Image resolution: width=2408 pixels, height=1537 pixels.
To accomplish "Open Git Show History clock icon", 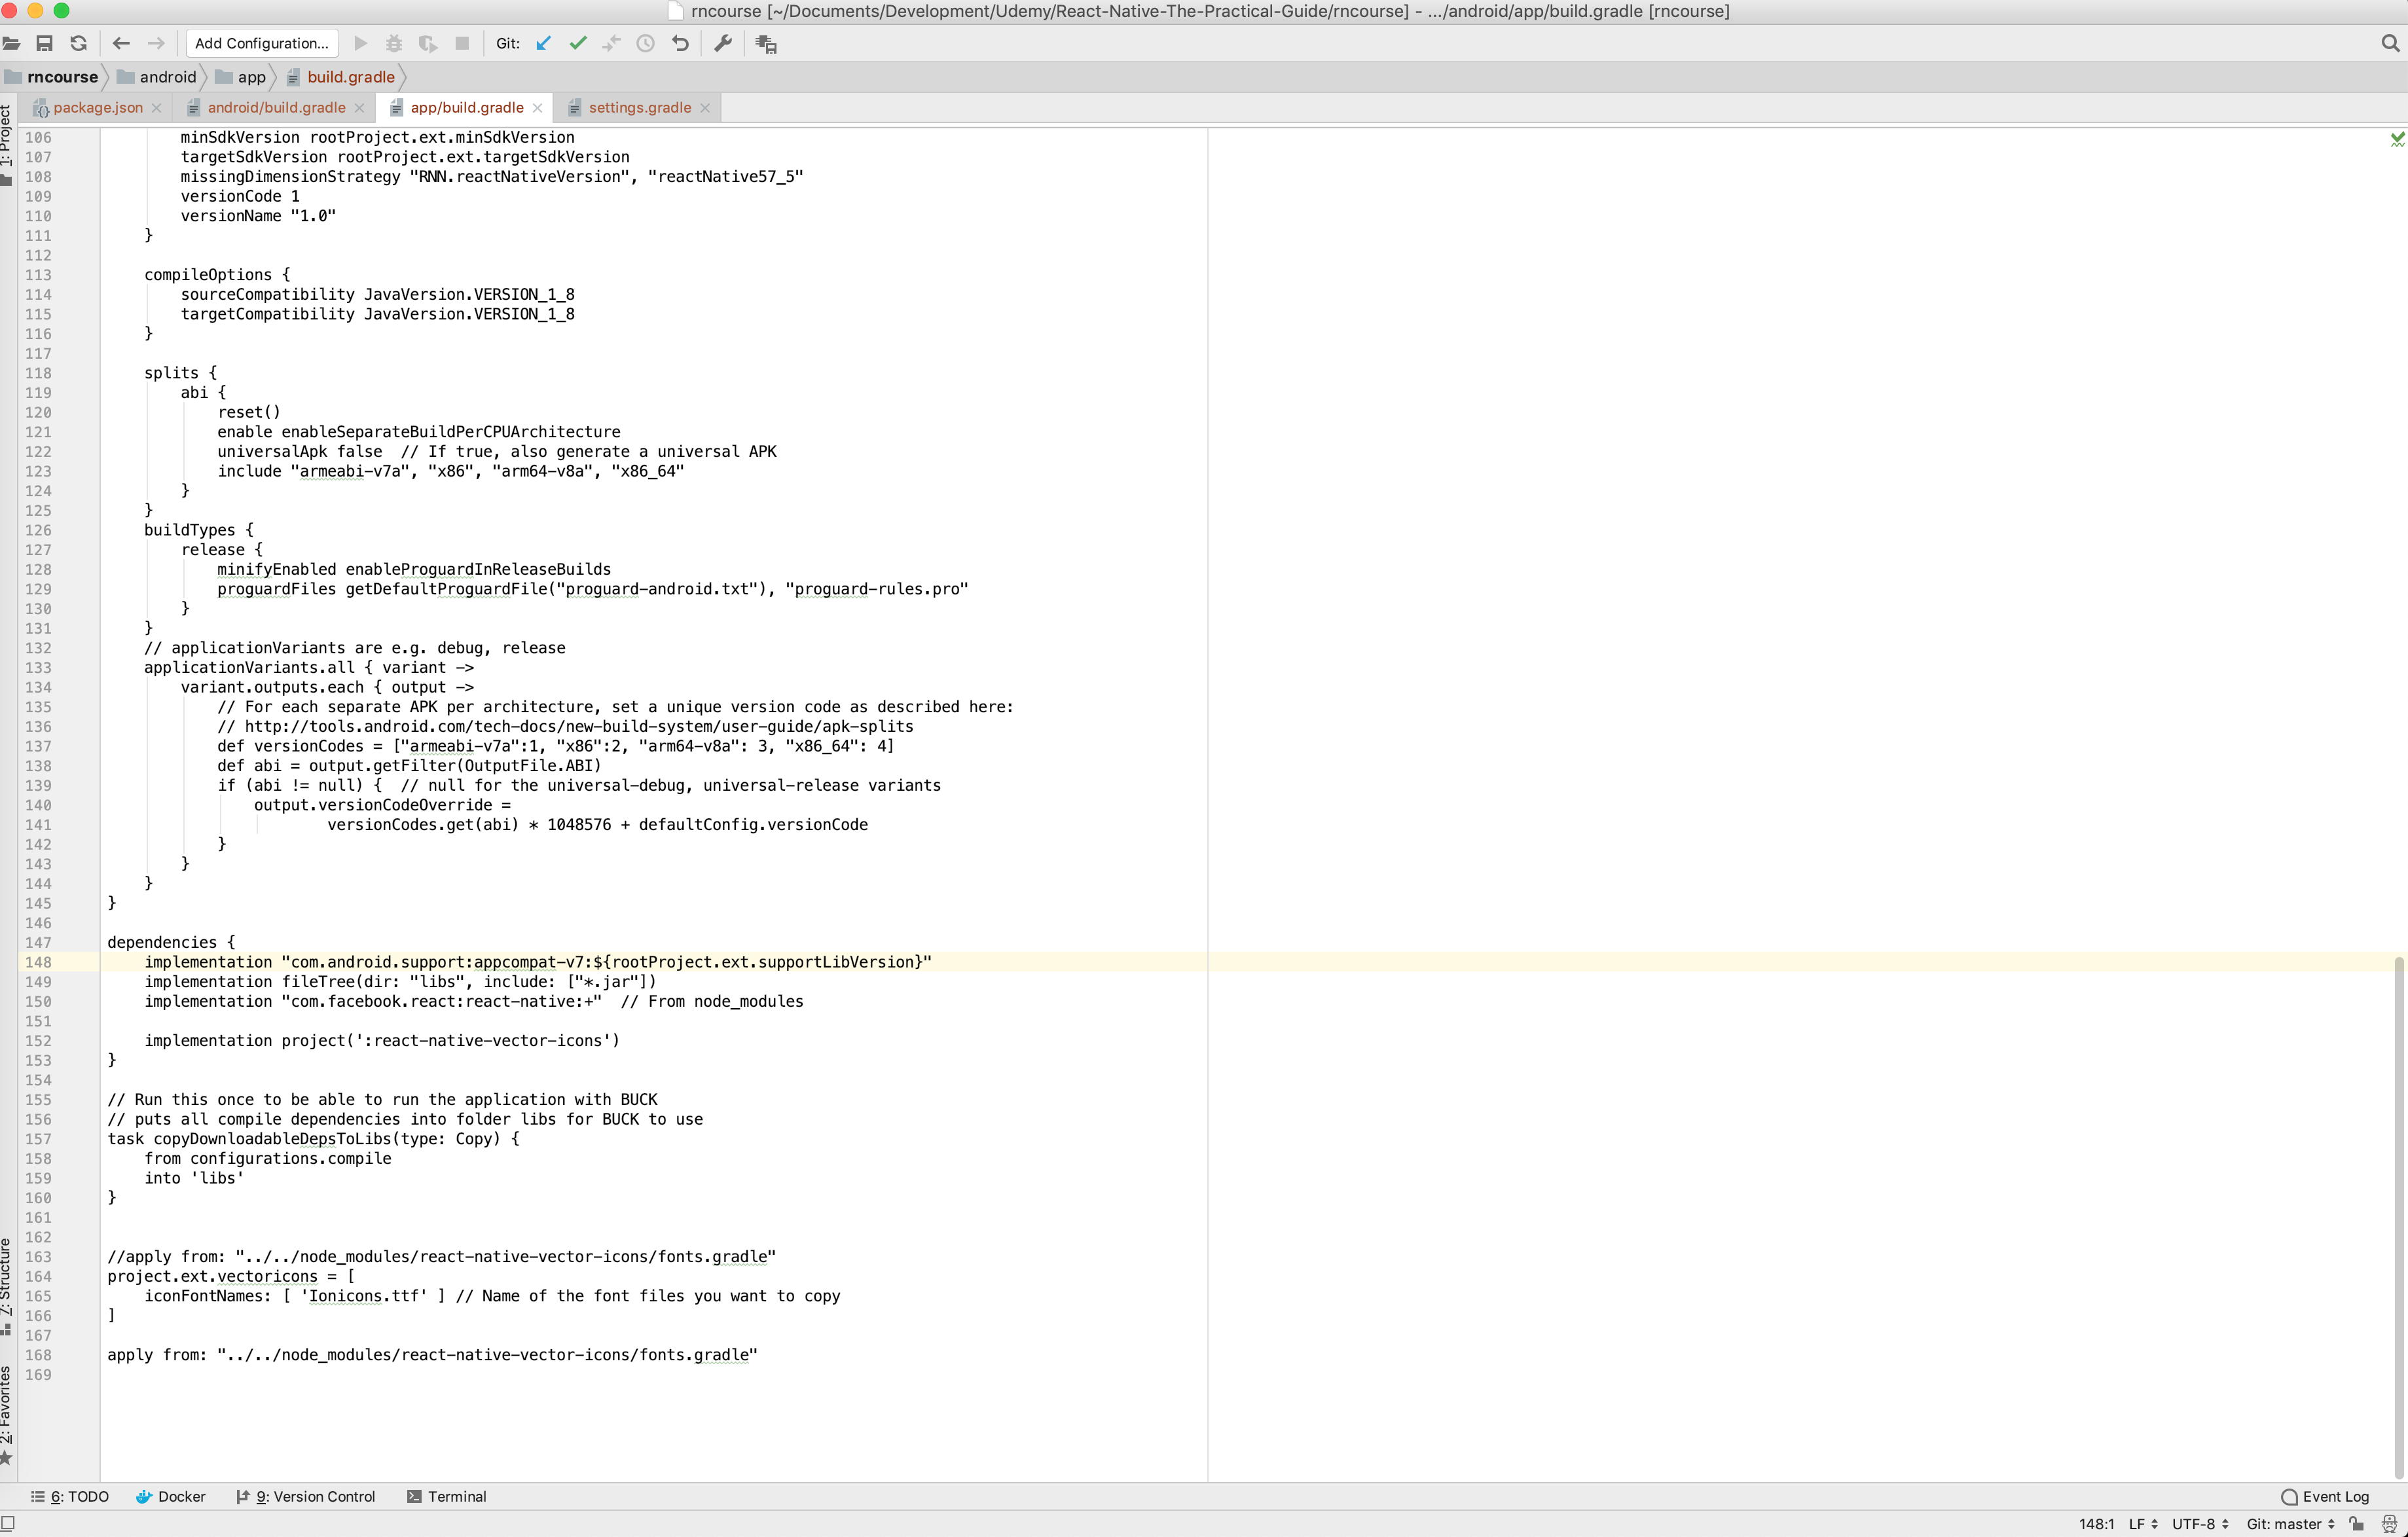I will point(645,43).
